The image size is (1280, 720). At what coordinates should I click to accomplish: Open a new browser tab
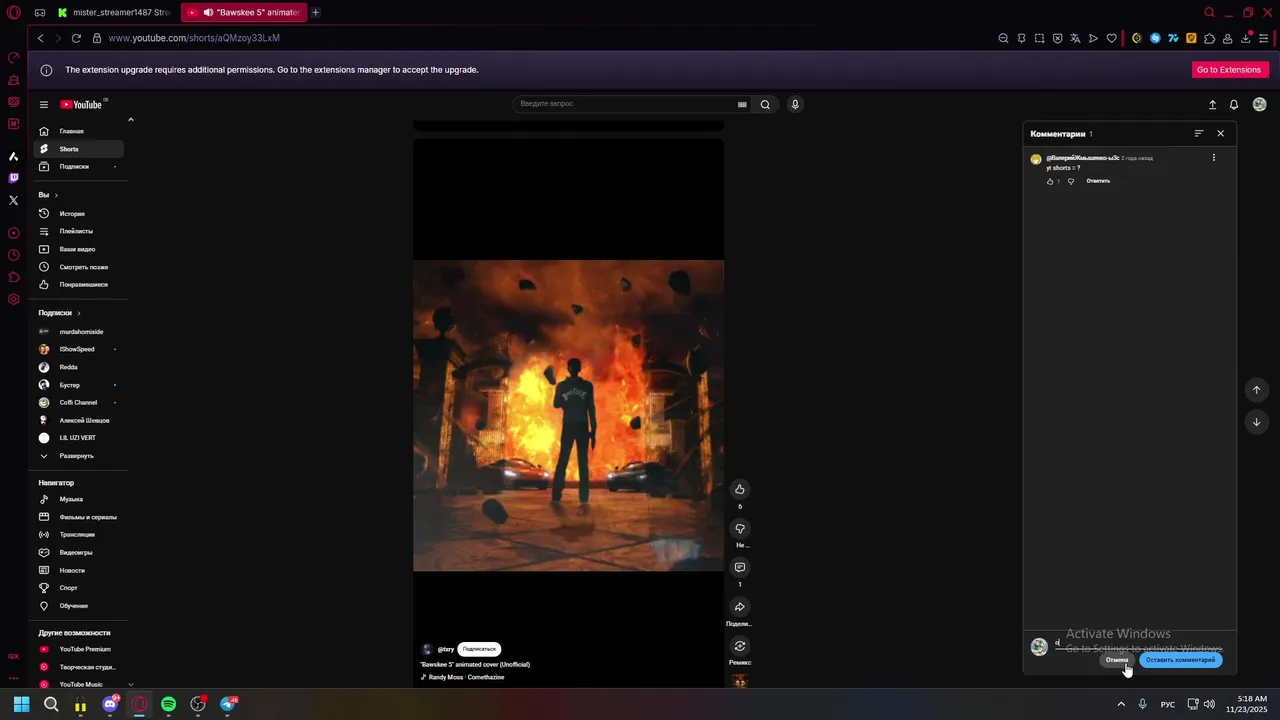click(315, 12)
